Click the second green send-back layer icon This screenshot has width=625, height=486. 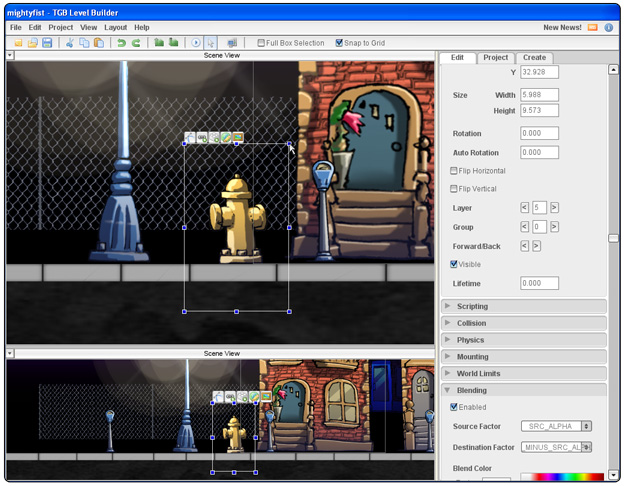point(173,42)
